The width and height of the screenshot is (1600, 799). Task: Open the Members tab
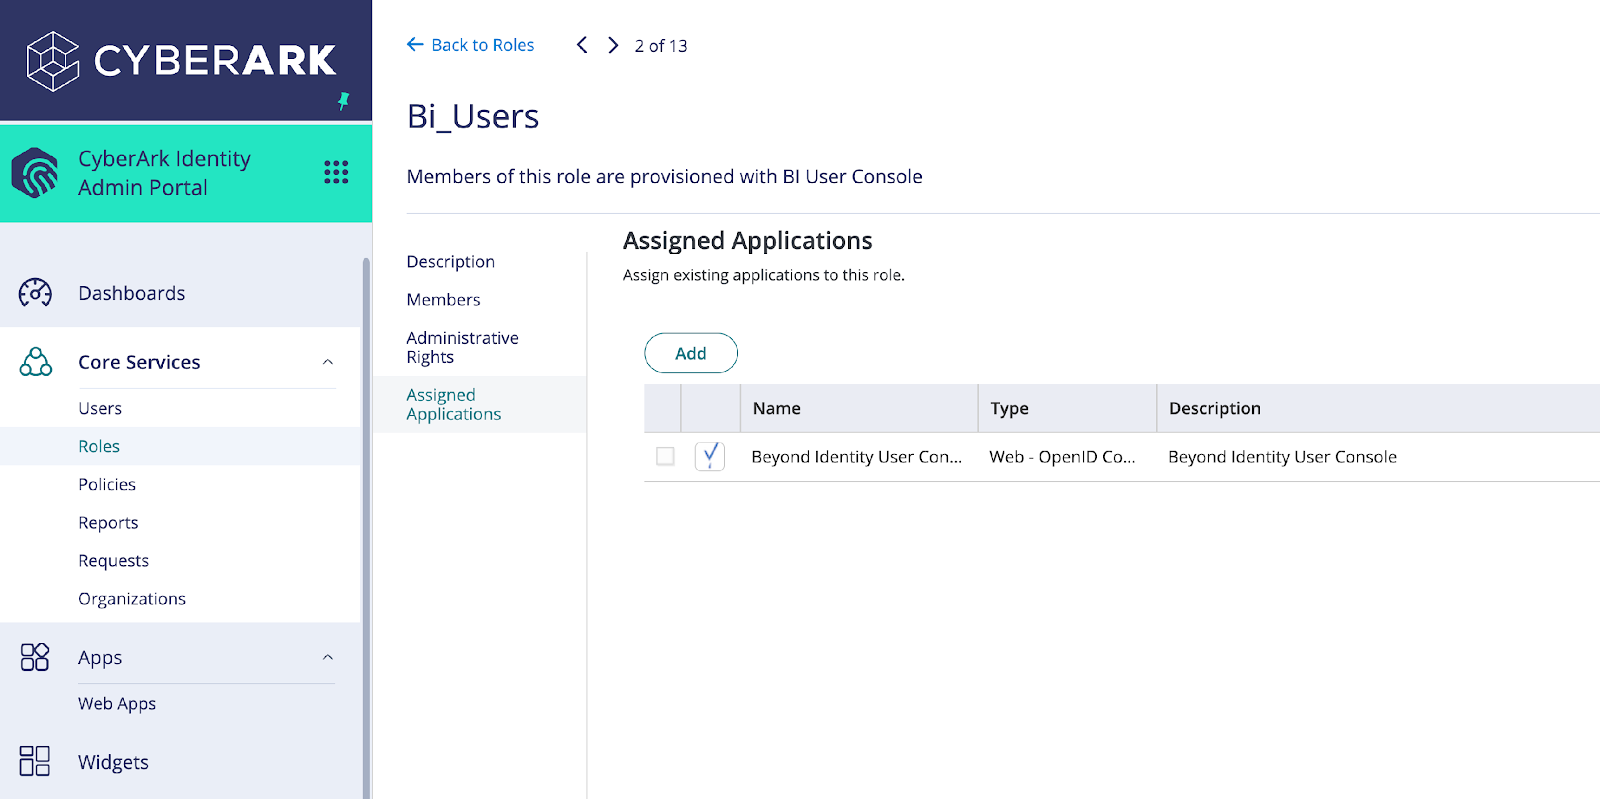tap(443, 300)
